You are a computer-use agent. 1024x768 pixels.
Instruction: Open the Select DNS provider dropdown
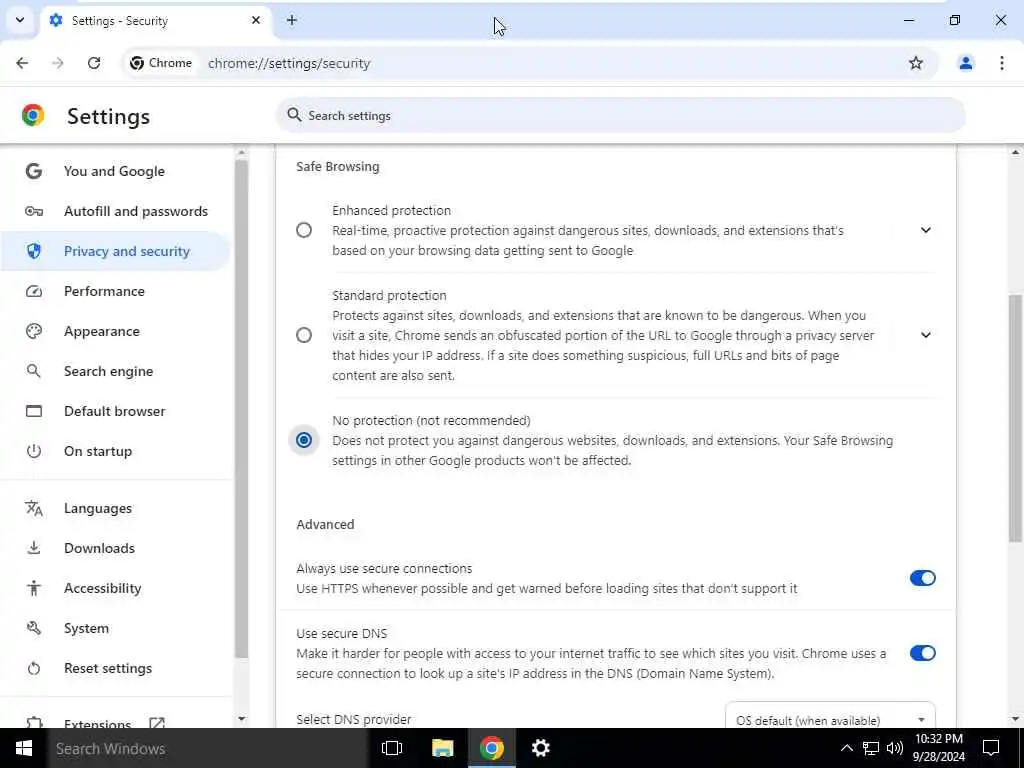pyautogui.click(x=830, y=718)
